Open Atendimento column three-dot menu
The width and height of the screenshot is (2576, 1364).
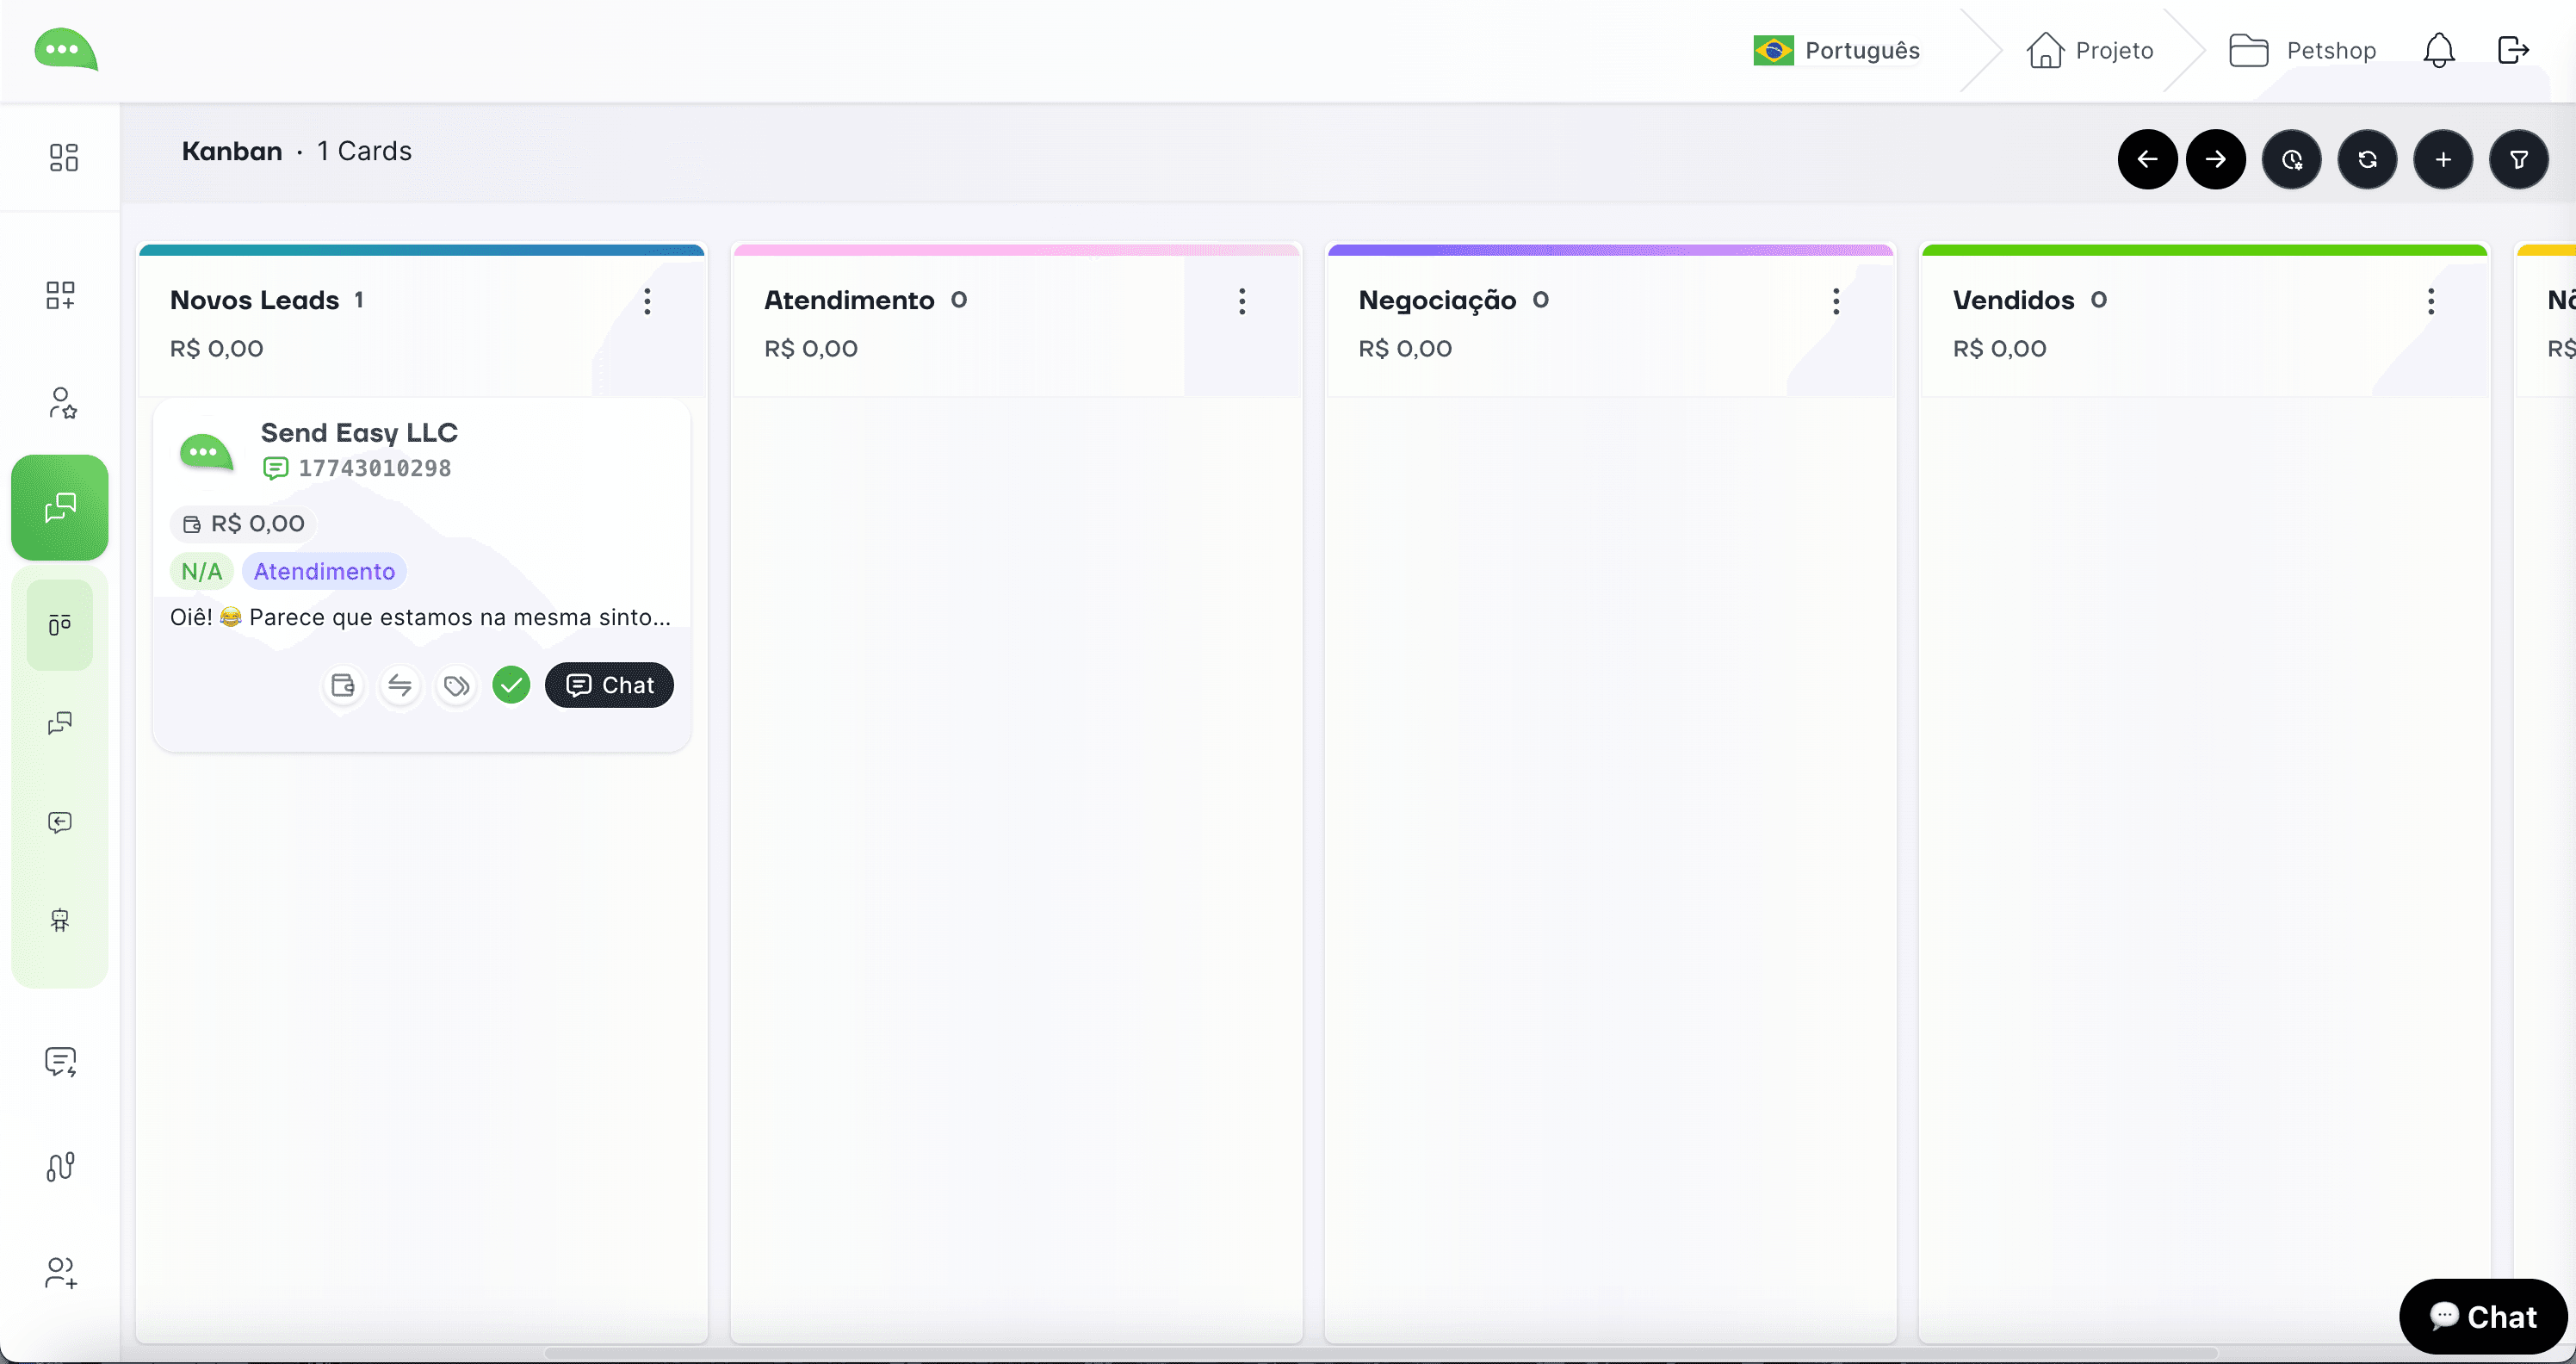click(x=1242, y=301)
